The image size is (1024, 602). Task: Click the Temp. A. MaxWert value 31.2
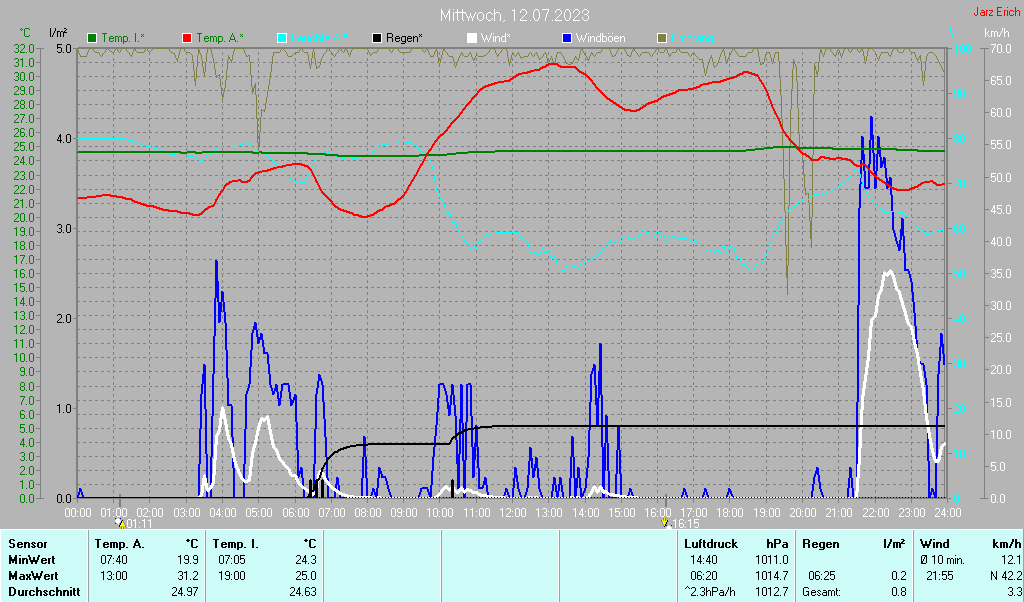[x=187, y=576]
